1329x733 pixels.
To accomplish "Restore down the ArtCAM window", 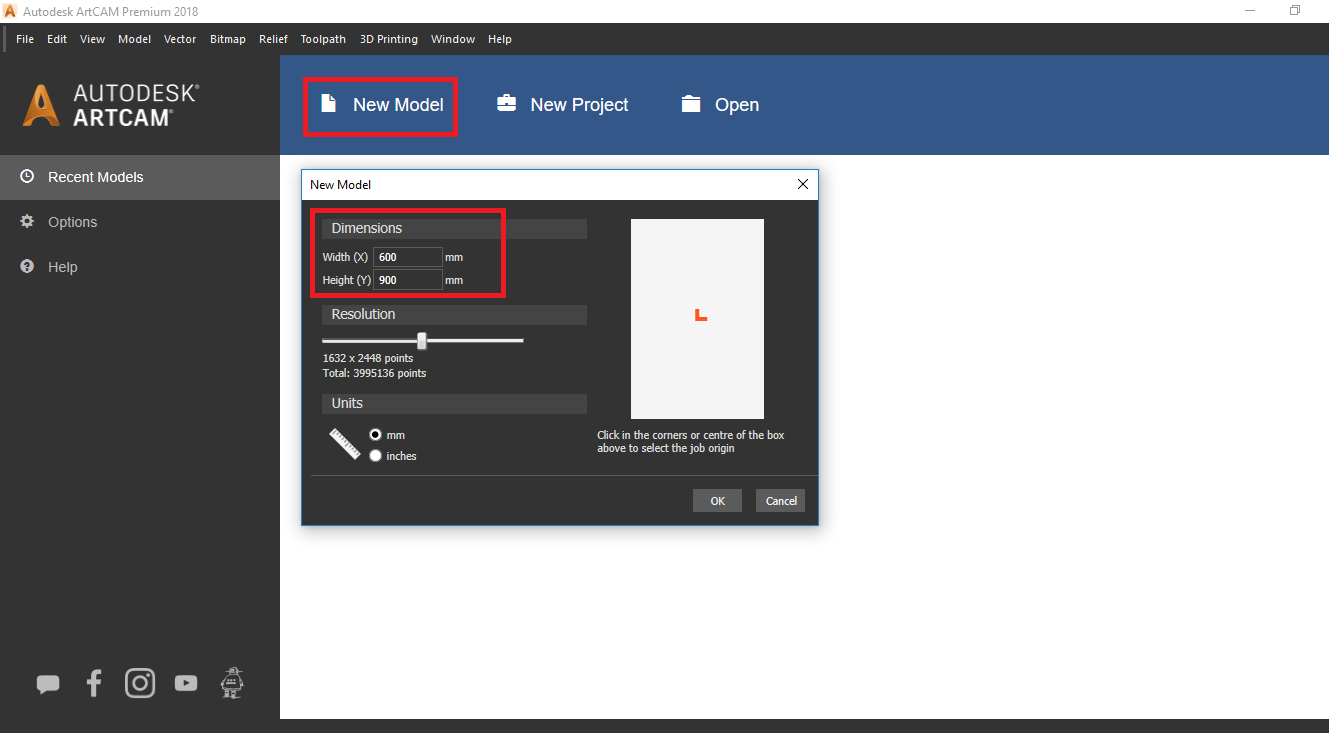I will pos(1295,11).
